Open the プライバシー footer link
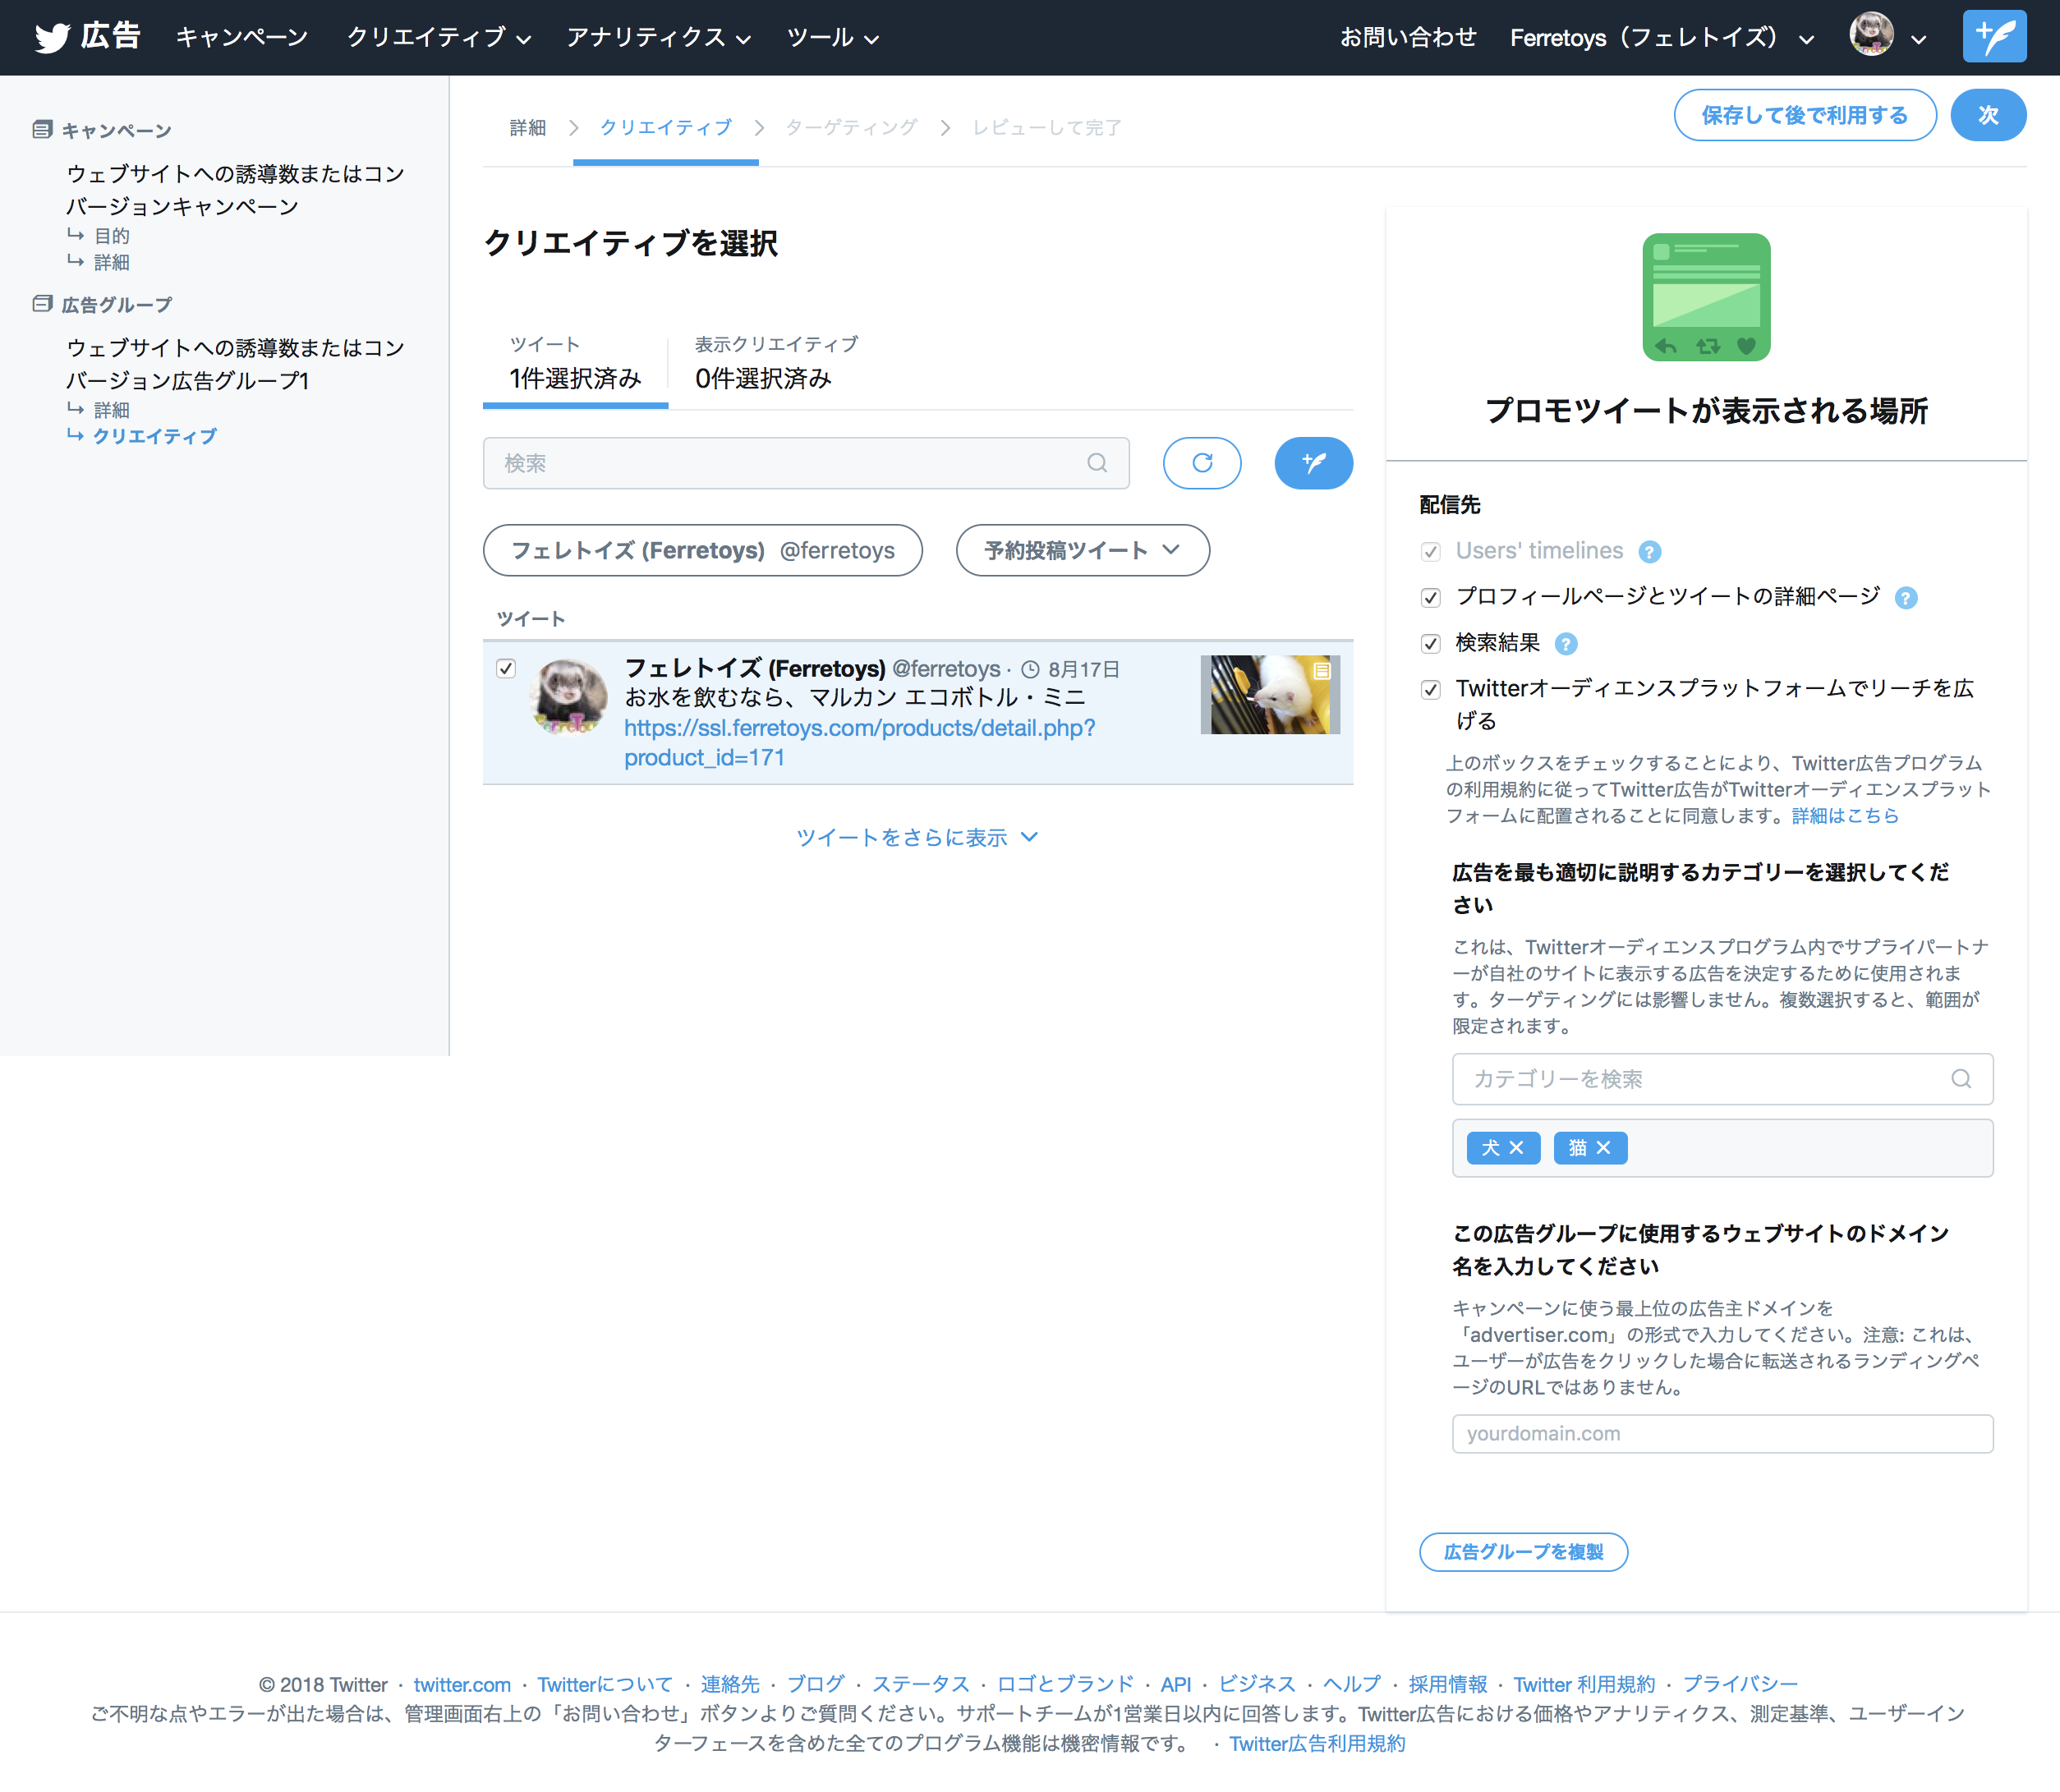 coord(1740,1685)
